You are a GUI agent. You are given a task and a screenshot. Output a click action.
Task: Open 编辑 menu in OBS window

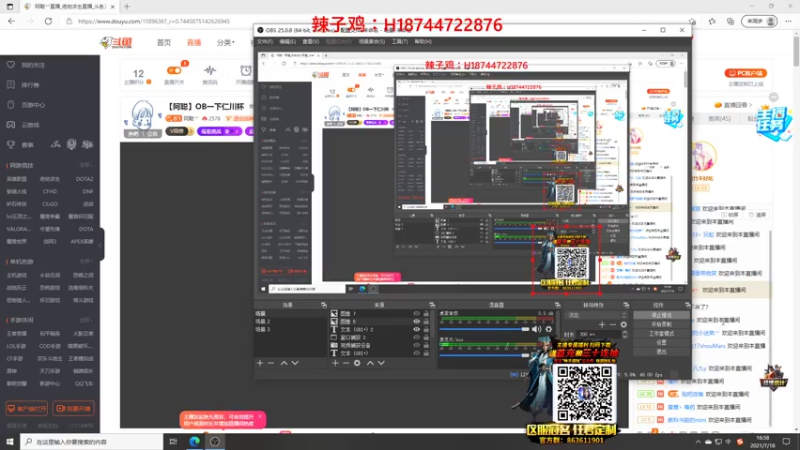click(x=287, y=41)
